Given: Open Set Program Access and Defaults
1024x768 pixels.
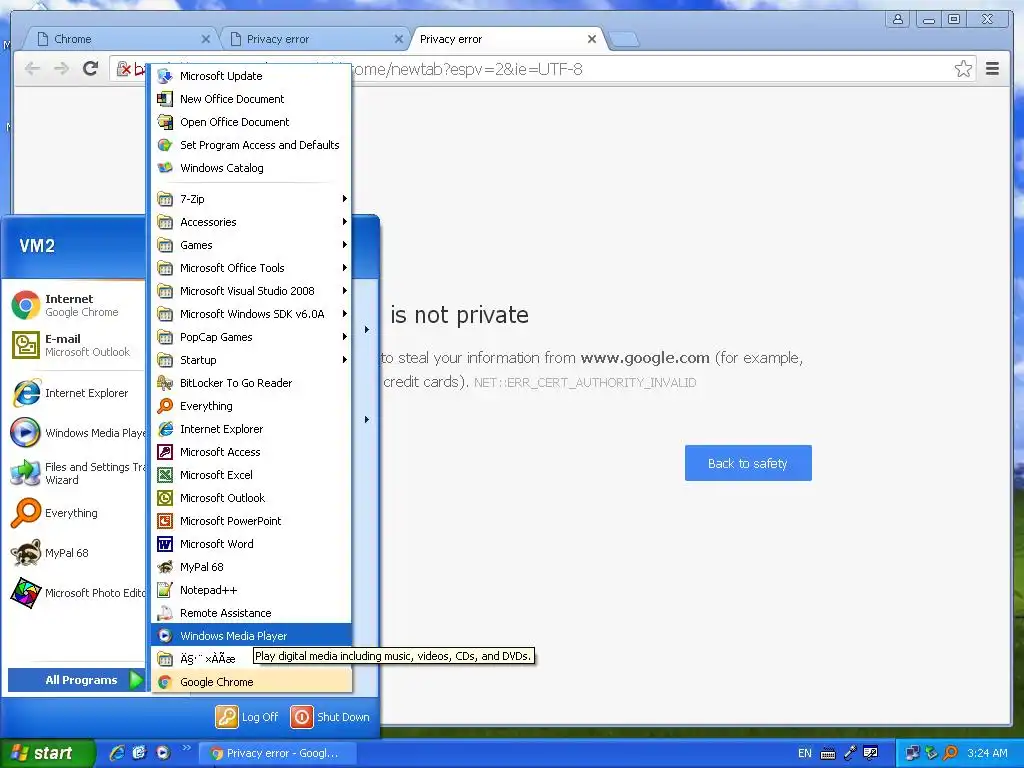Looking at the screenshot, I should [x=251, y=144].
